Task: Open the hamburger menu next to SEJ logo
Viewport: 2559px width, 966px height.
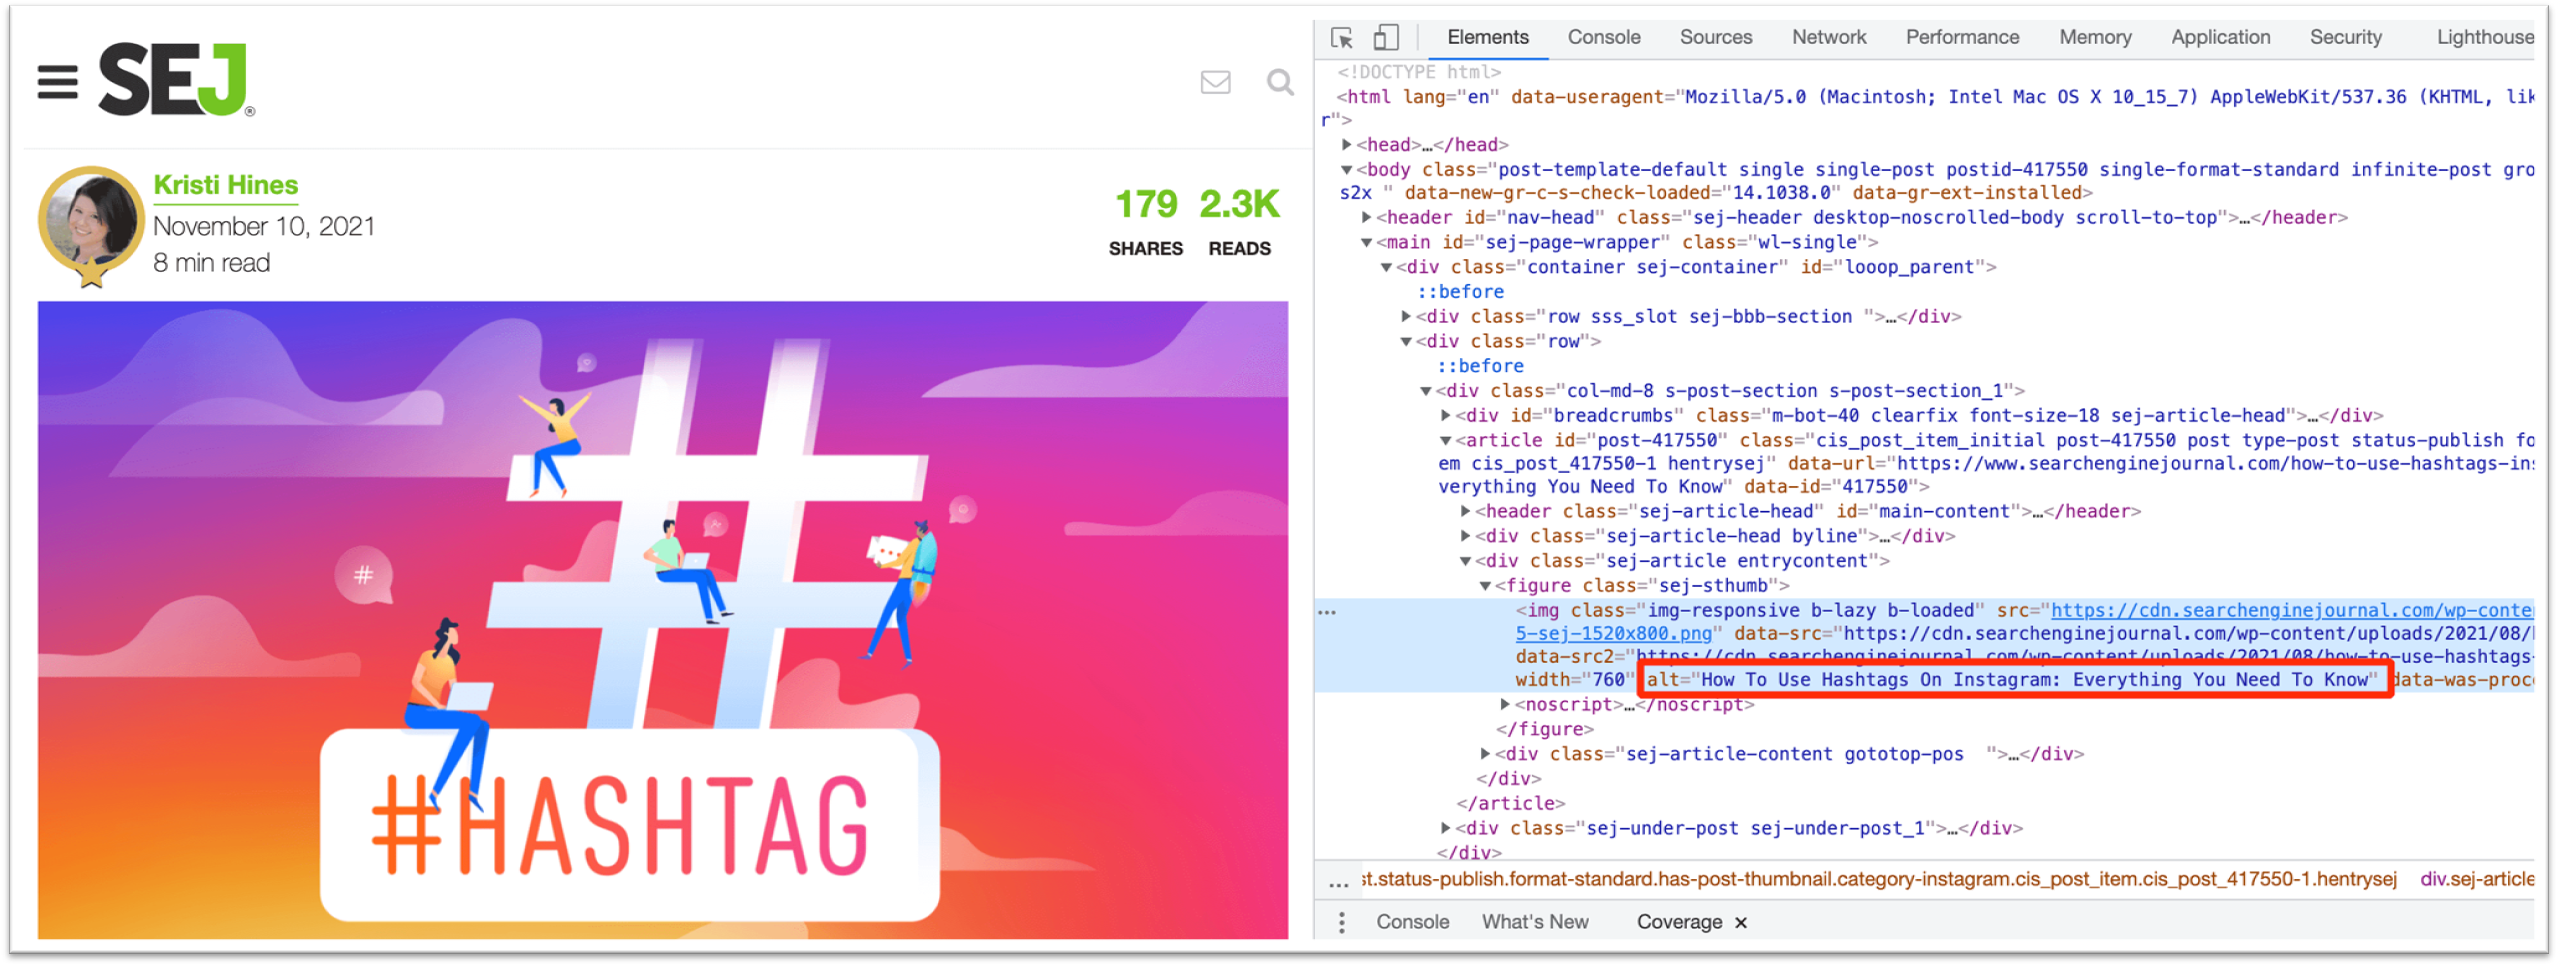Action: click(57, 82)
